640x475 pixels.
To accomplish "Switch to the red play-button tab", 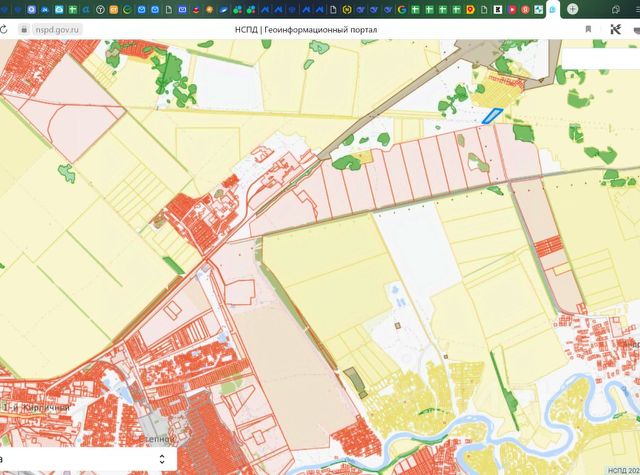I will click(511, 9).
